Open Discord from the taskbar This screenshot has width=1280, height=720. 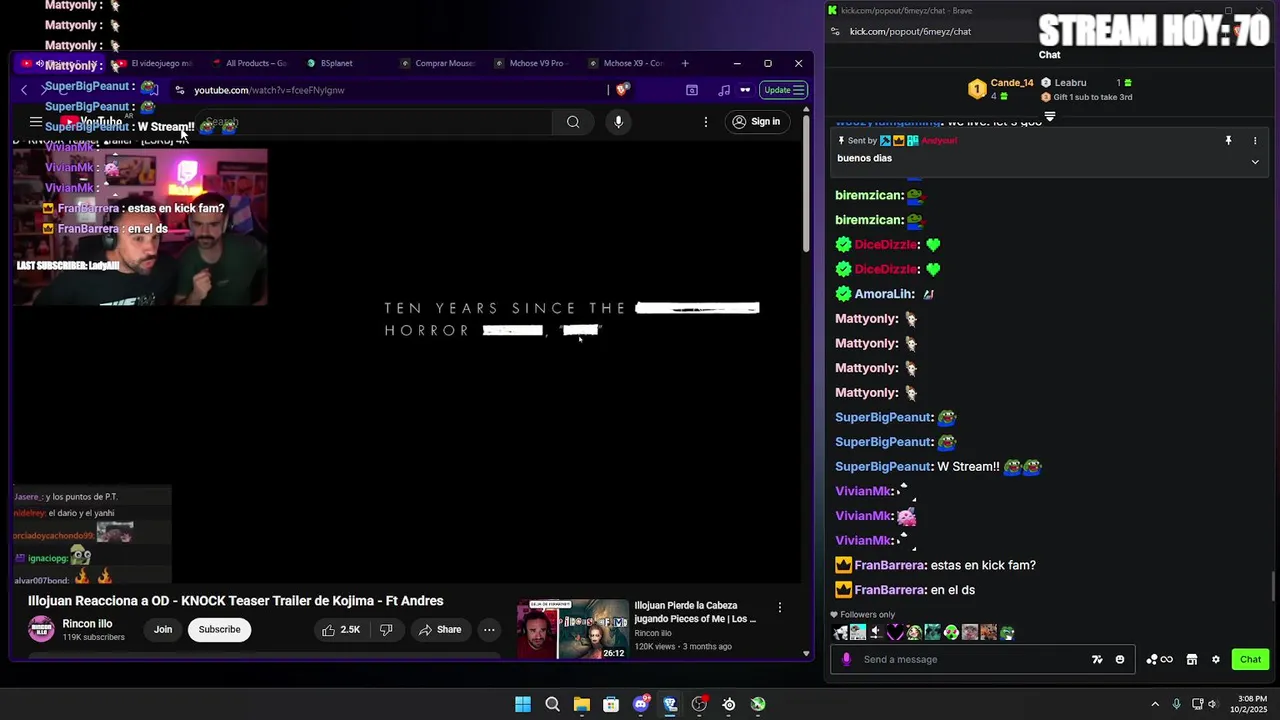pyautogui.click(x=641, y=704)
